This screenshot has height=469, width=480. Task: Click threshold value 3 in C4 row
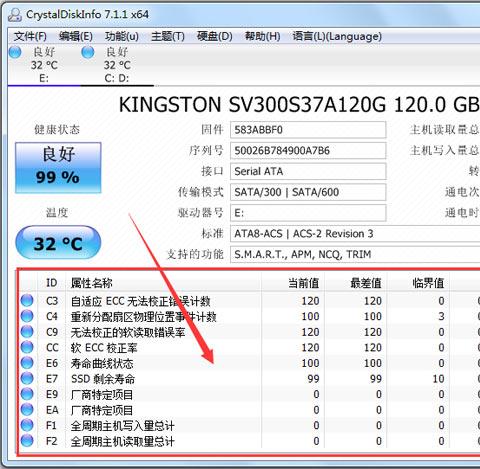tap(441, 316)
